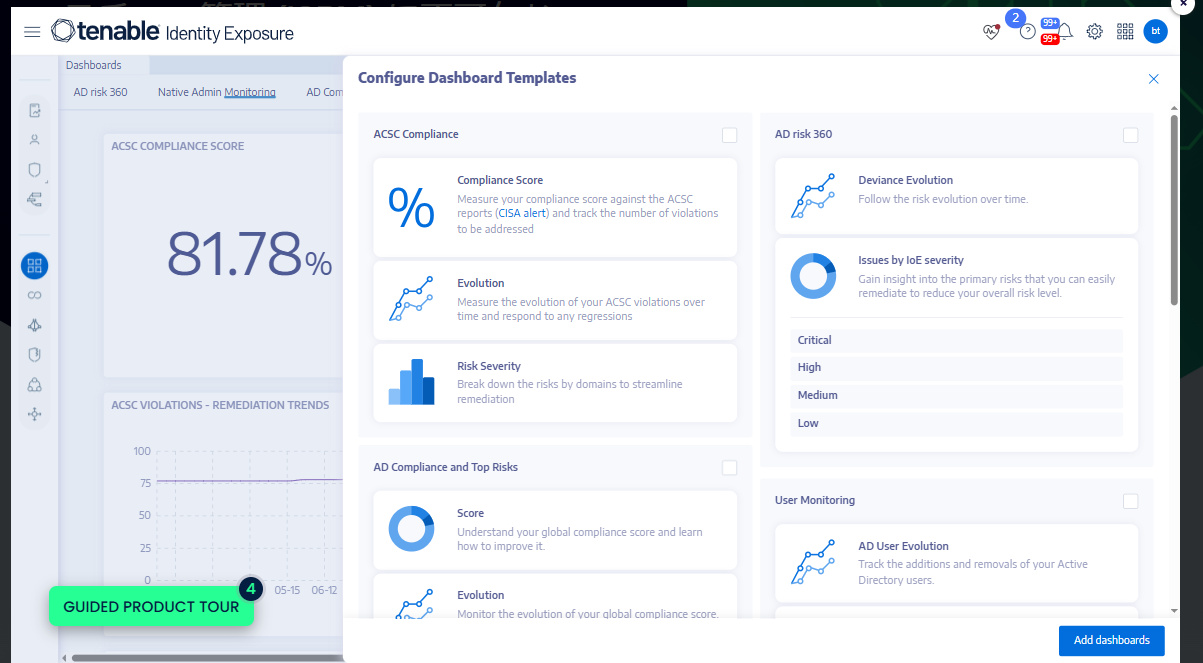1203x663 pixels.
Task: Click the Issues by IoE severity title
Action: (x=911, y=261)
